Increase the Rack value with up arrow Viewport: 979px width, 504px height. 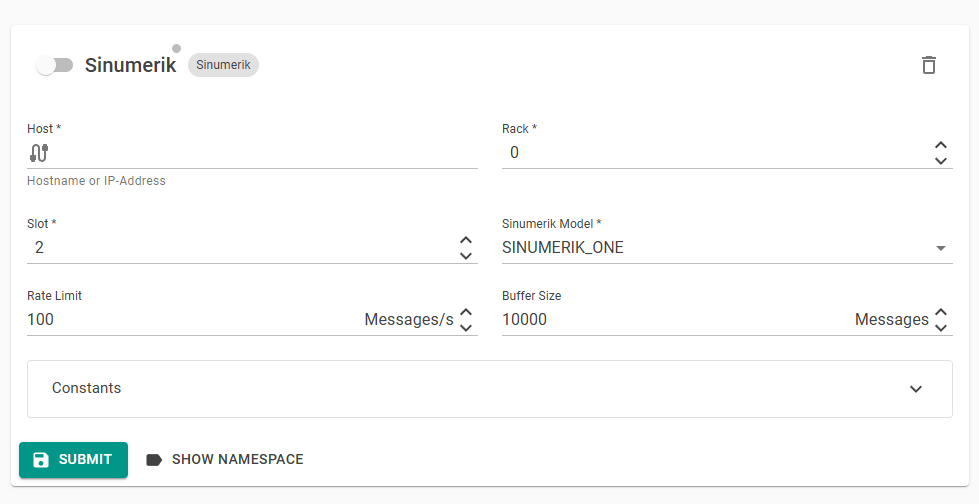click(x=940, y=145)
